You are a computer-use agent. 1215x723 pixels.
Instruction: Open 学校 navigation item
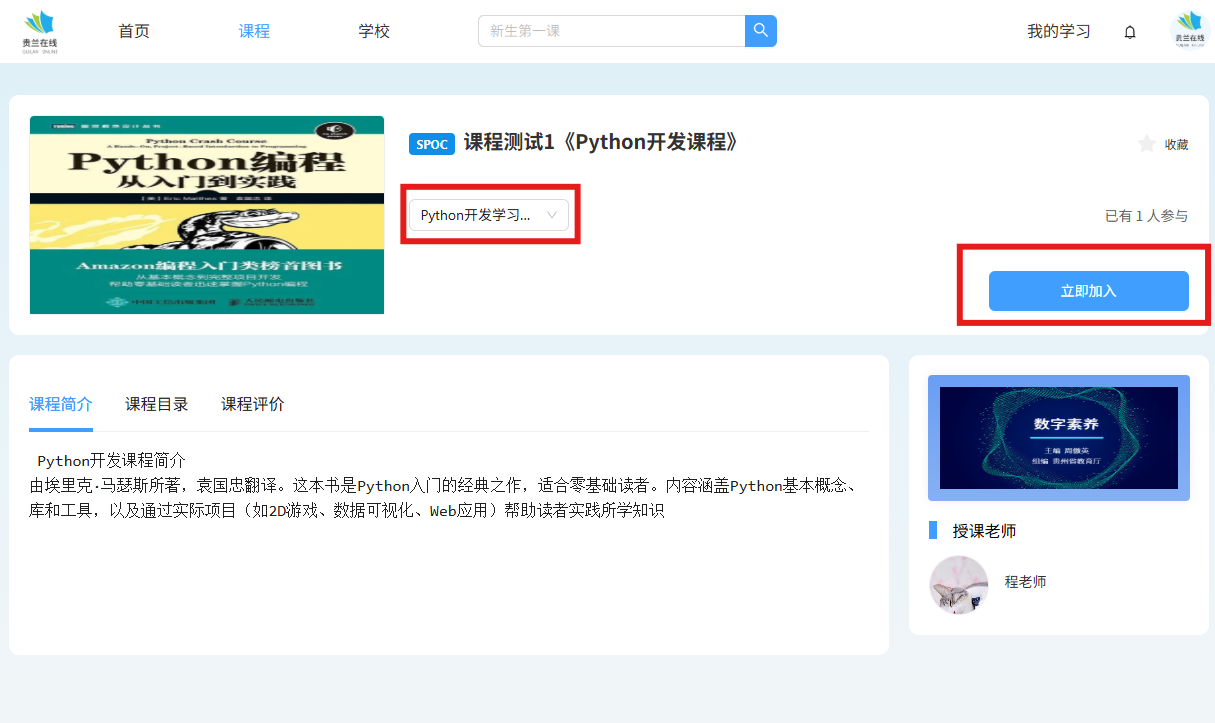coord(374,31)
